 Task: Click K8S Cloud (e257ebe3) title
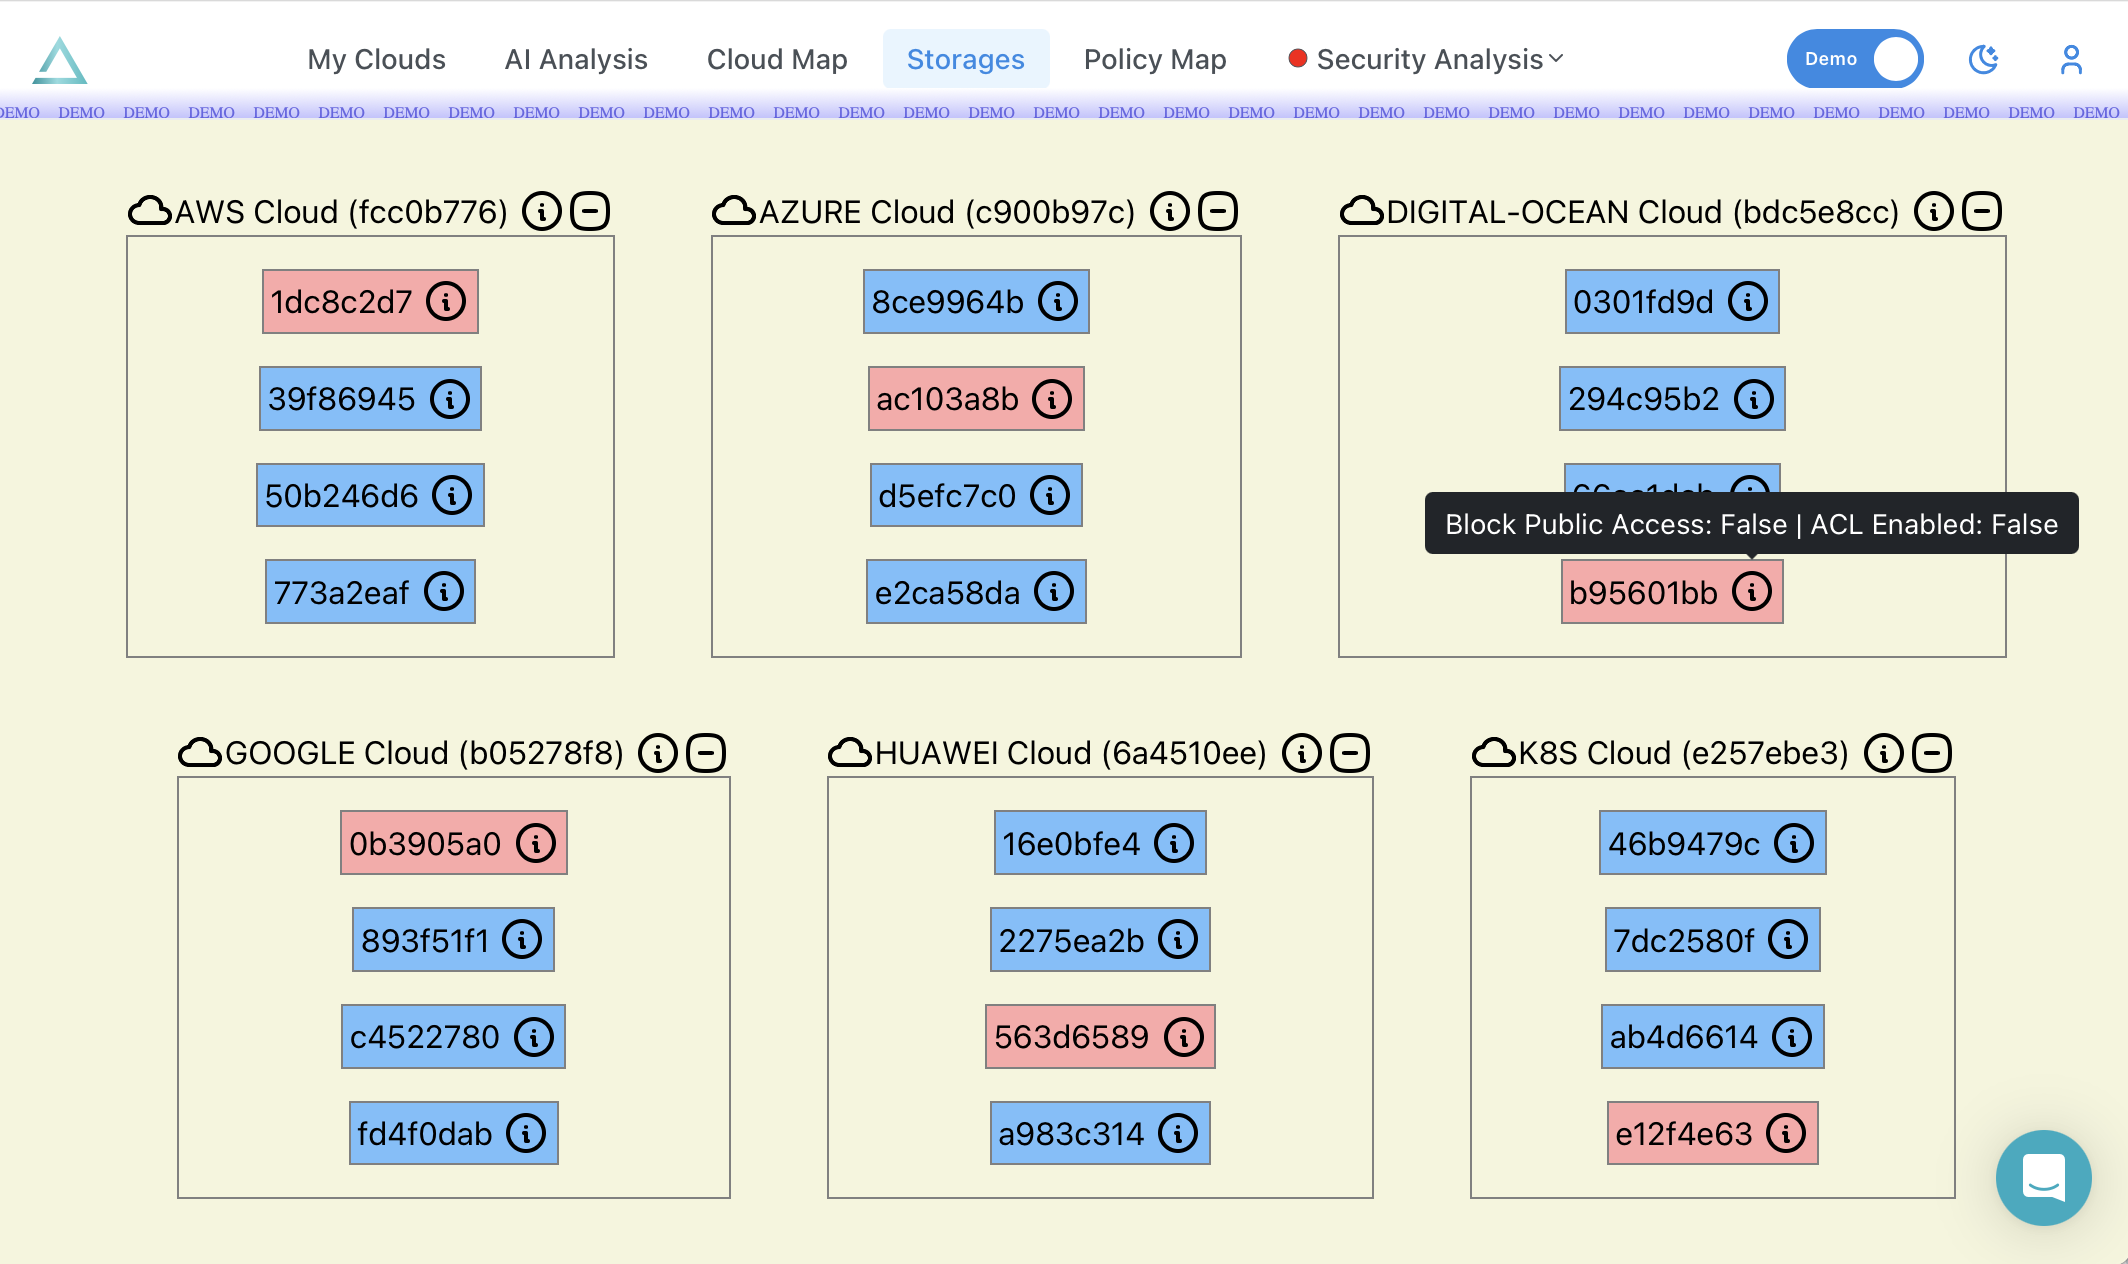pos(1684,753)
